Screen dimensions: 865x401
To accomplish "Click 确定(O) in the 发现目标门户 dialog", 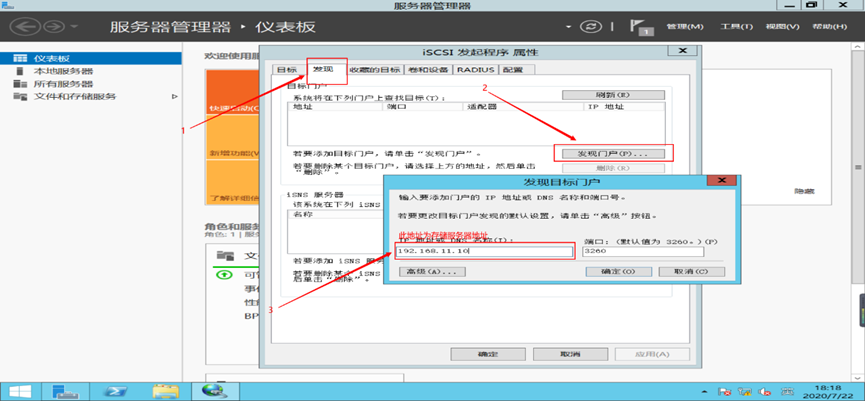I will click(618, 272).
